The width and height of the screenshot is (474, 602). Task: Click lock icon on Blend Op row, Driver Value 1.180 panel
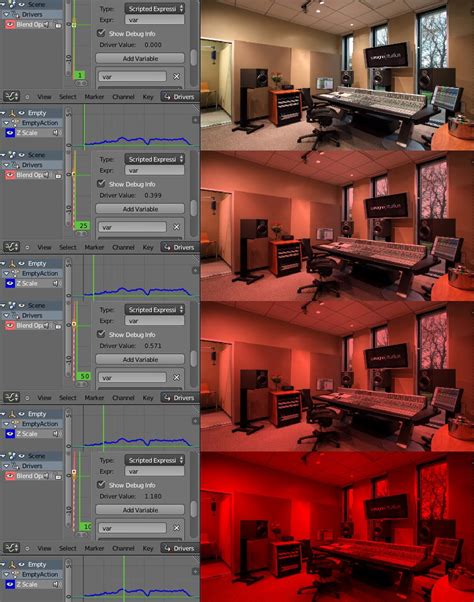58,476
